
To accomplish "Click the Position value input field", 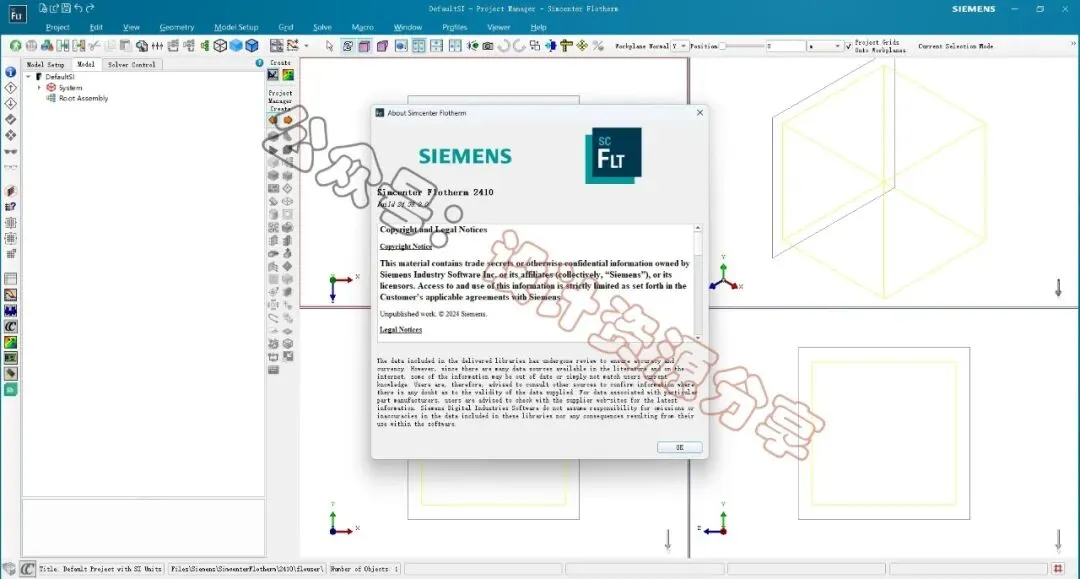I will coord(785,46).
